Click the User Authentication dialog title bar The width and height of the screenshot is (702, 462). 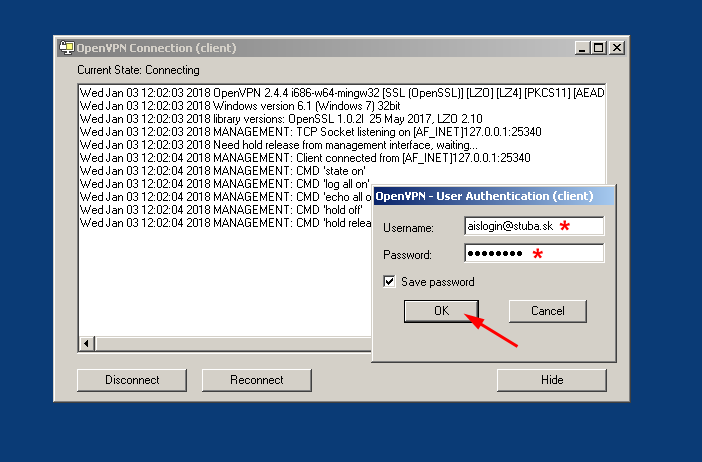pos(494,196)
